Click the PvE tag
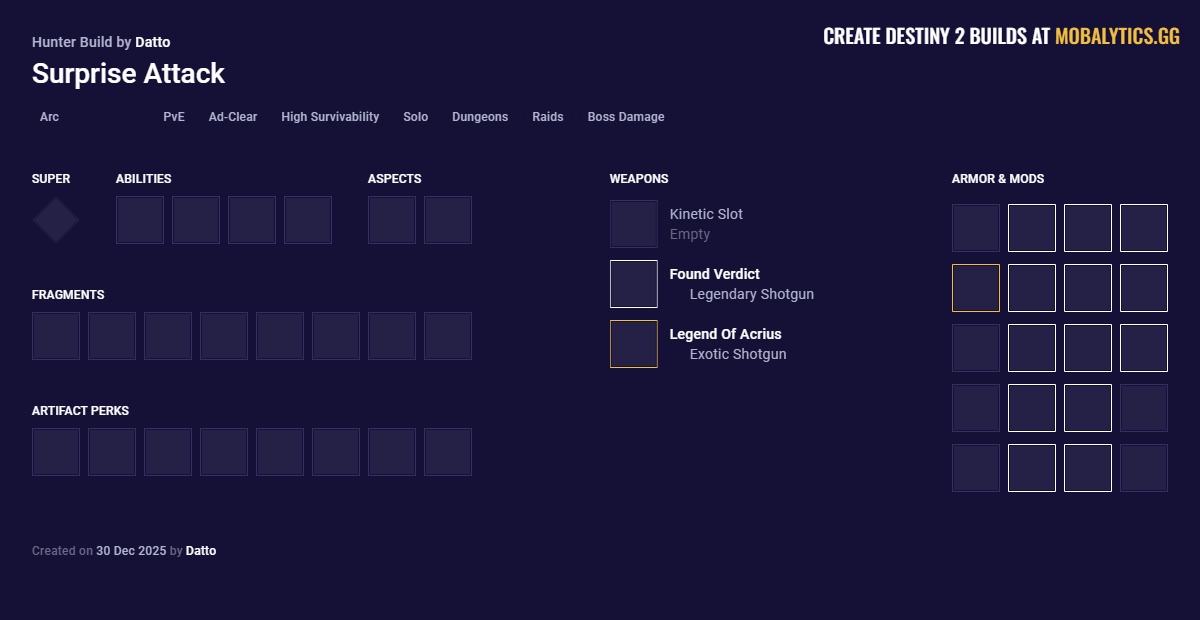 tap(174, 117)
